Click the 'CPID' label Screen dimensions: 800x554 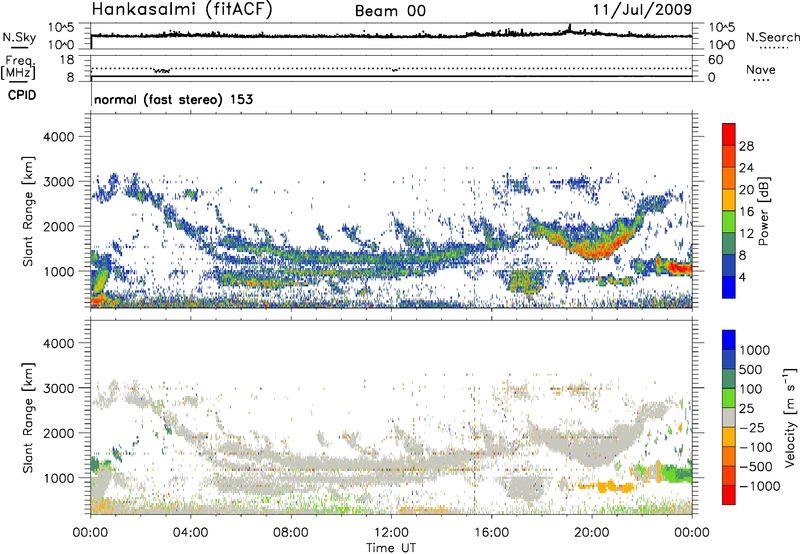[22, 95]
